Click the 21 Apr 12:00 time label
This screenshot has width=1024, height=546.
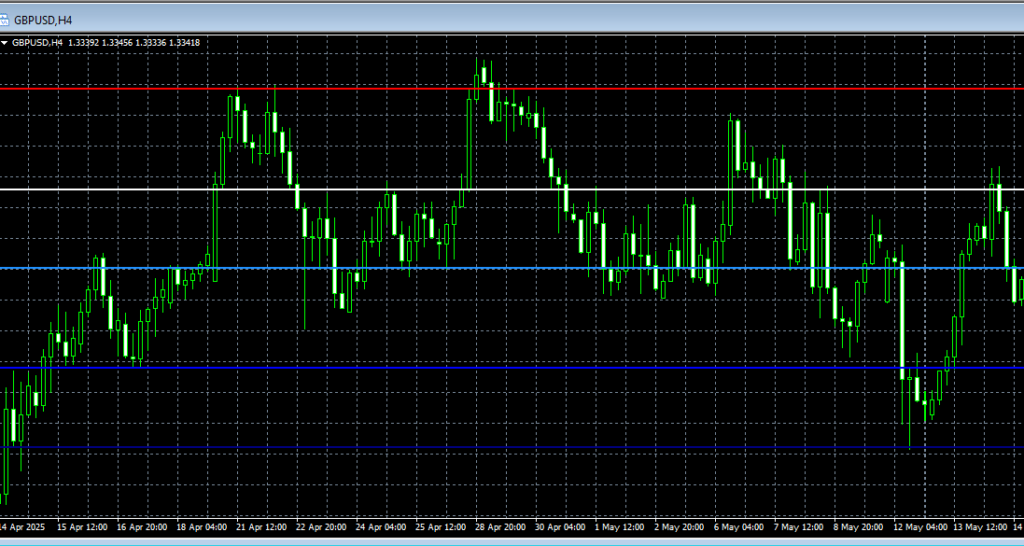point(261,527)
